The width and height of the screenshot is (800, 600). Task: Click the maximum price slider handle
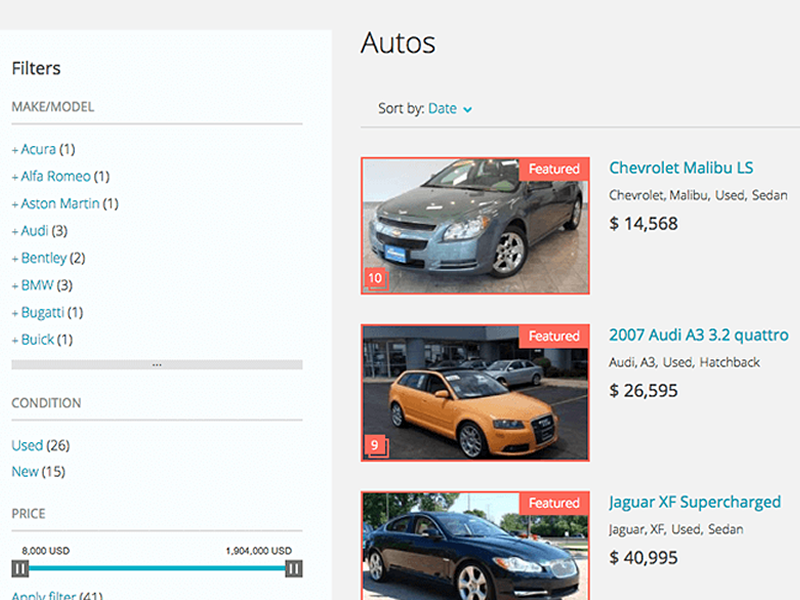point(294,569)
